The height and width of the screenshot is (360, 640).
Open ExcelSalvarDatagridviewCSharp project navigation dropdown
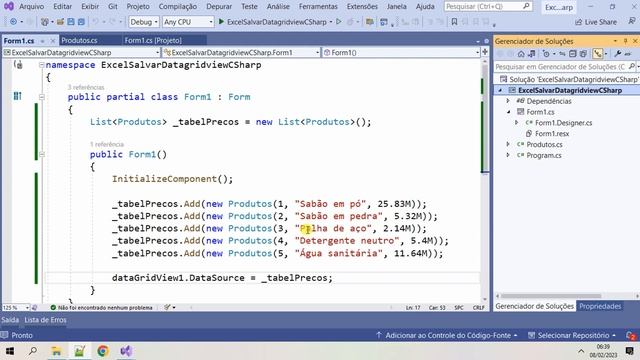pyautogui.click(x=81, y=53)
